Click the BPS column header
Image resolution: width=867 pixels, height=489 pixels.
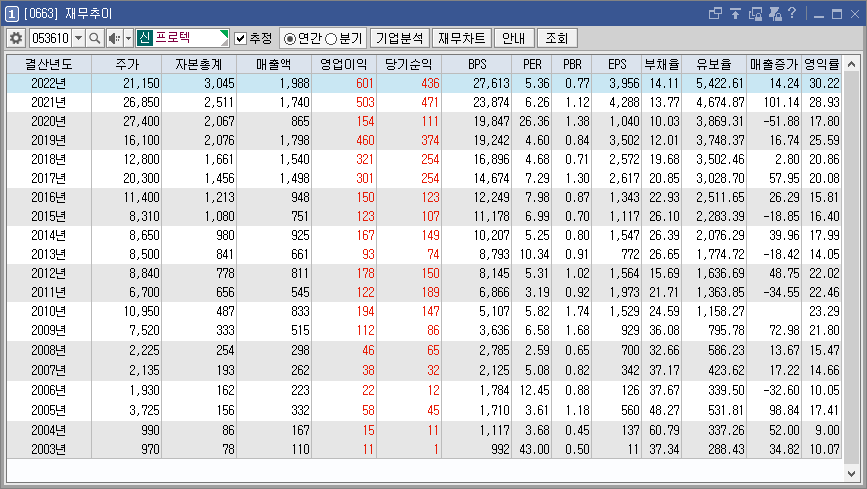(477, 64)
